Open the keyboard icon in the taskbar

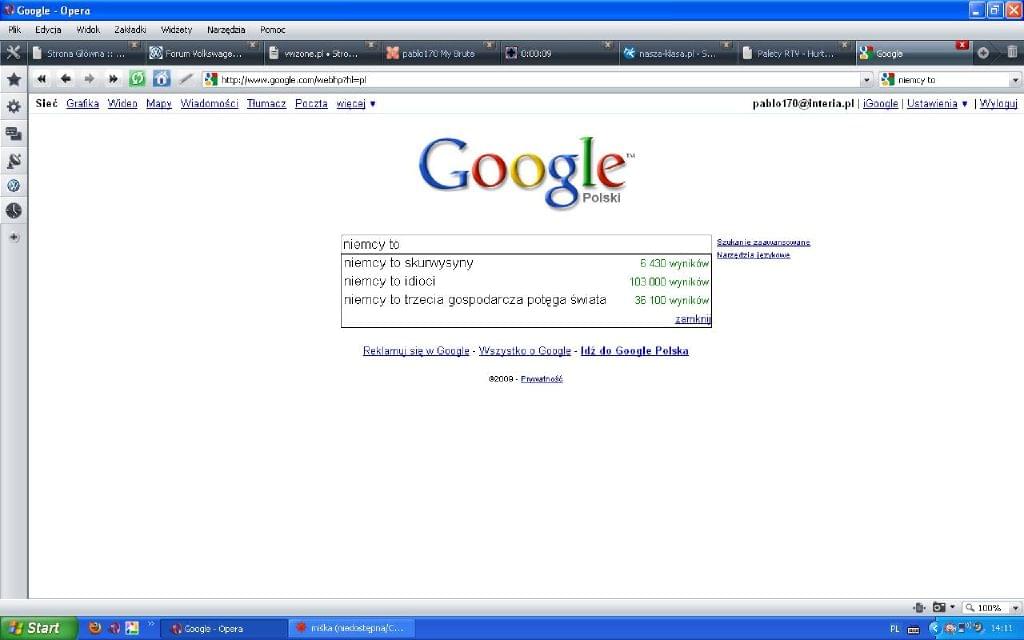point(914,630)
